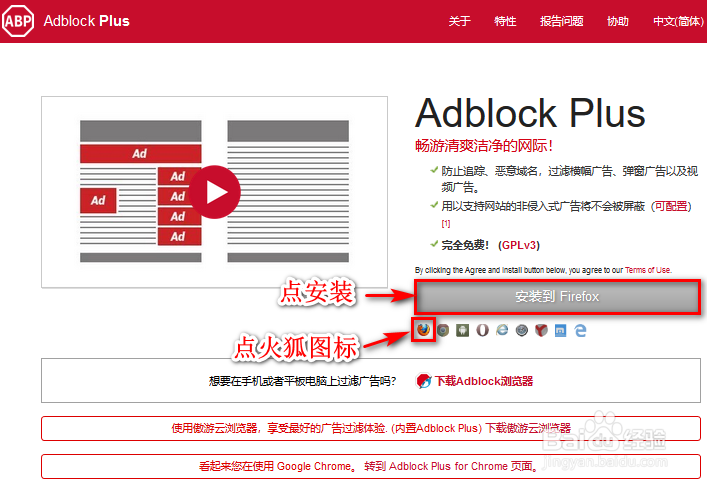The height and width of the screenshot is (486, 707).
Task: Open the 中文(简体) language selector
Action: pos(678,21)
